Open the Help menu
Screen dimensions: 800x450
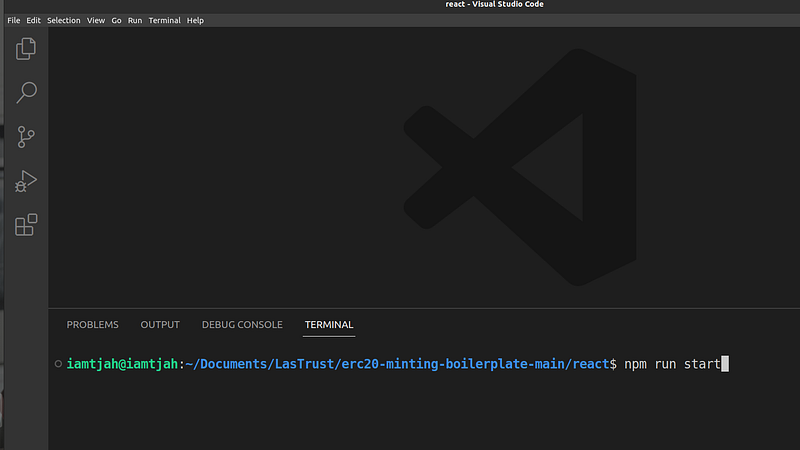tap(195, 20)
